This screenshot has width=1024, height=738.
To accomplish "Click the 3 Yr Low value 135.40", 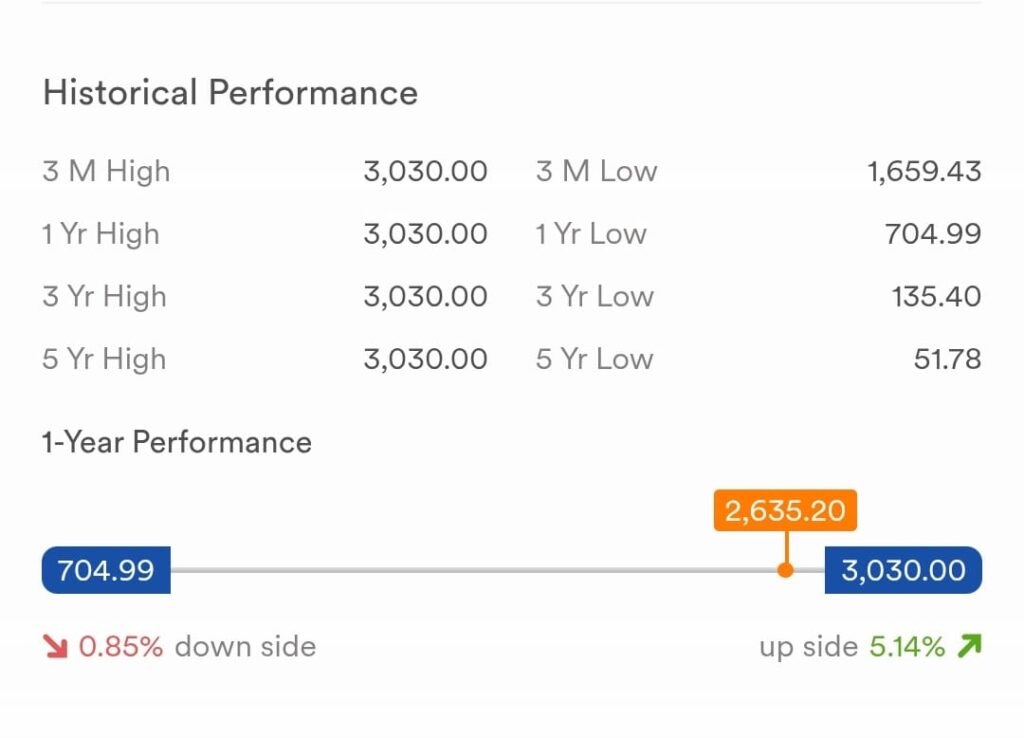I will [x=936, y=297].
